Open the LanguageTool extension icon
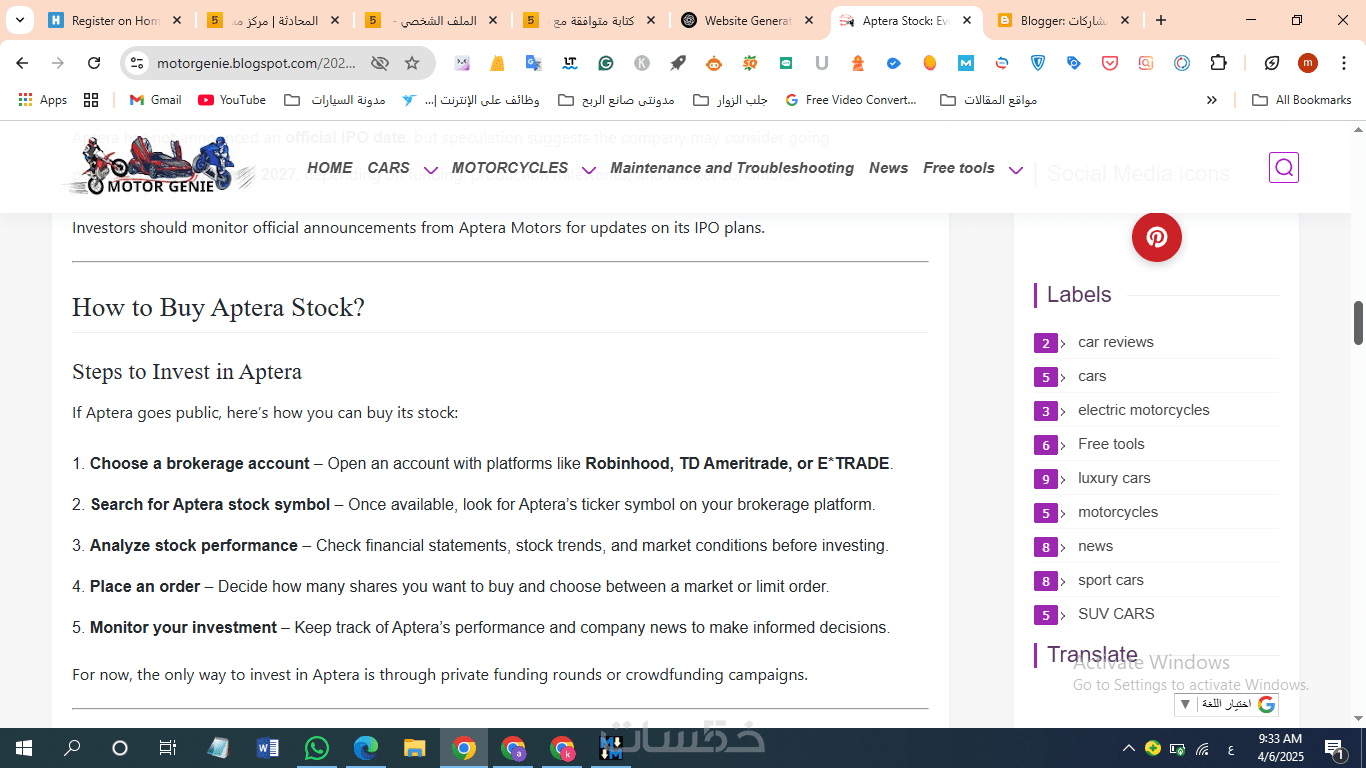This screenshot has width=1366, height=768. 569,63
